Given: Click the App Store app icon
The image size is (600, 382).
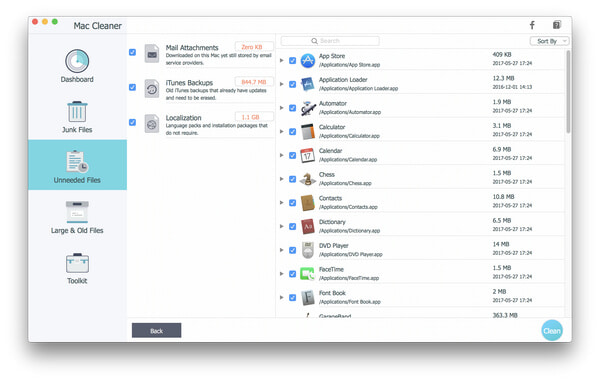Looking at the screenshot, I should click(308, 60).
